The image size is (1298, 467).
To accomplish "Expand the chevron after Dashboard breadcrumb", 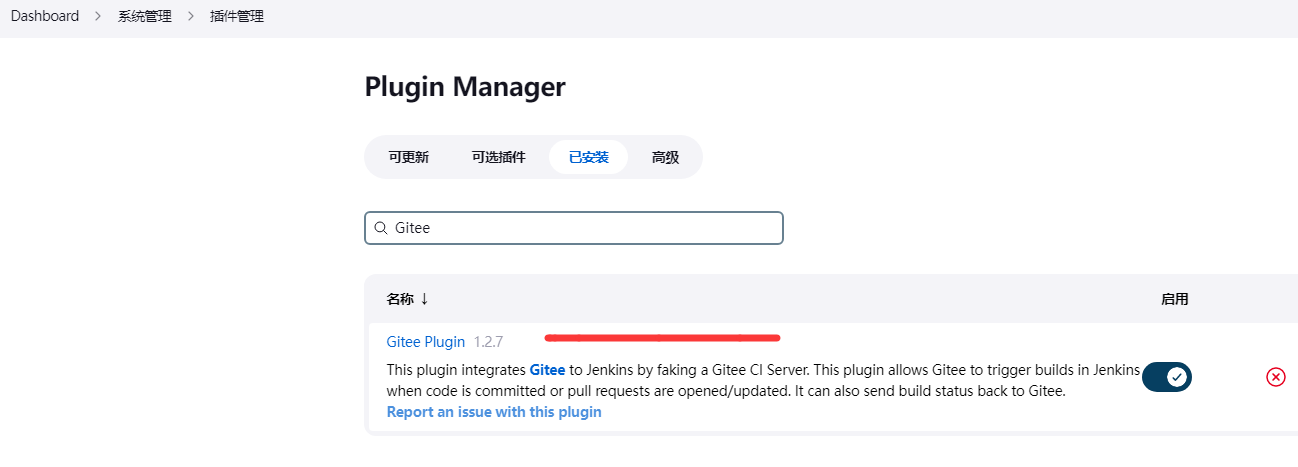I will pos(98,17).
